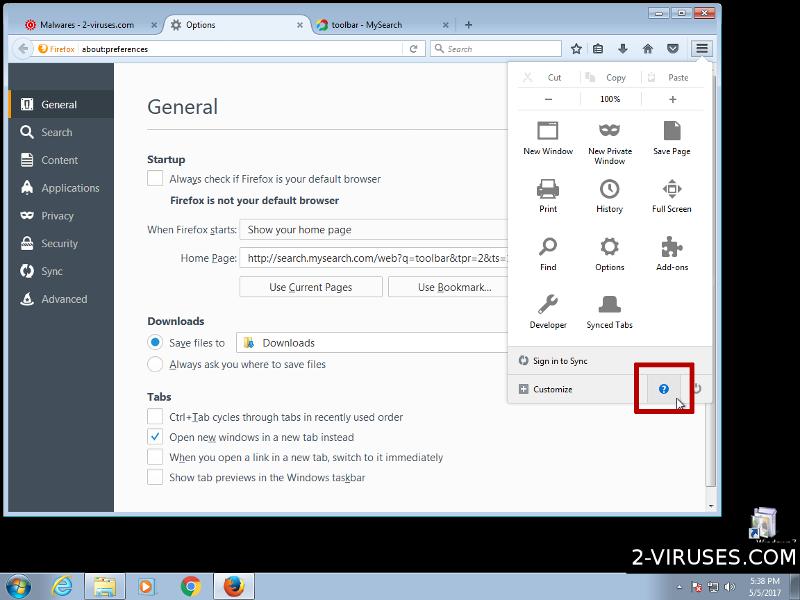This screenshot has width=800, height=600.
Task: Click the Downloads folder path field
Action: coord(372,342)
